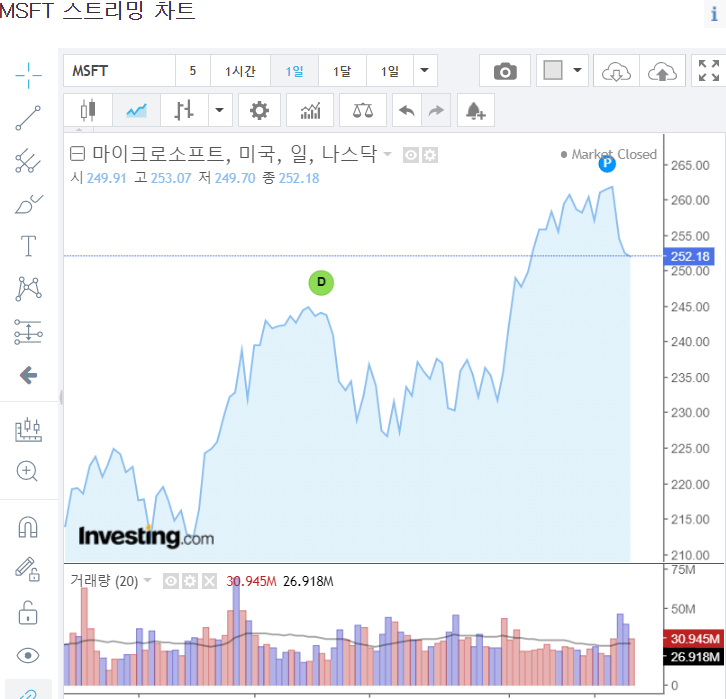Open the color theme dropdown arrow
The height and width of the screenshot is (699, 726).
pyautogui.click(x=577, y=70)
